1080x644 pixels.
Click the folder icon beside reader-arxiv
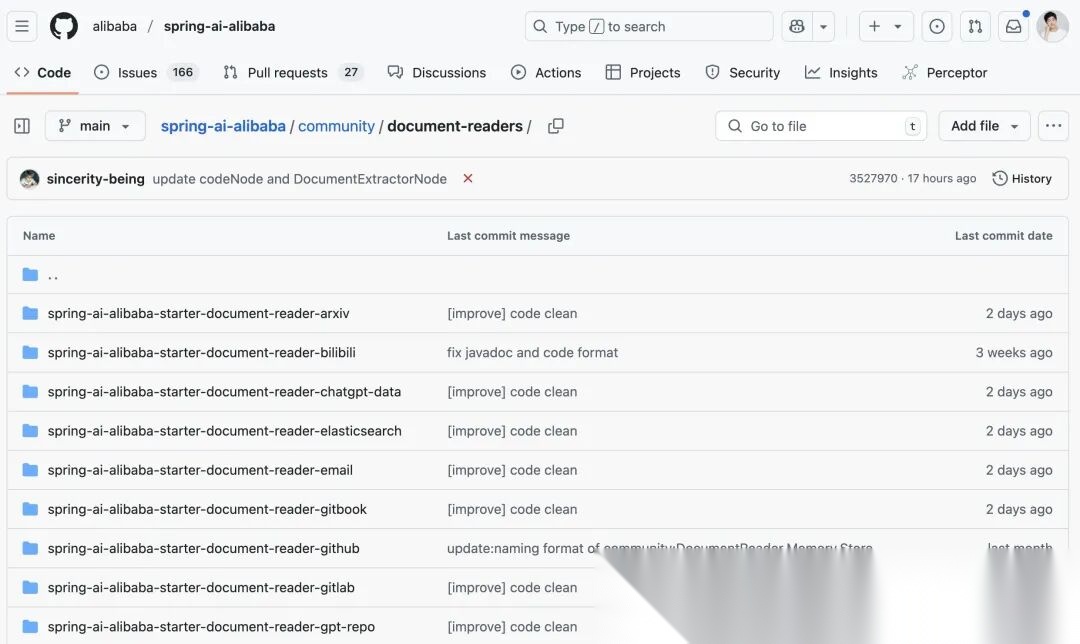(30, 313)
